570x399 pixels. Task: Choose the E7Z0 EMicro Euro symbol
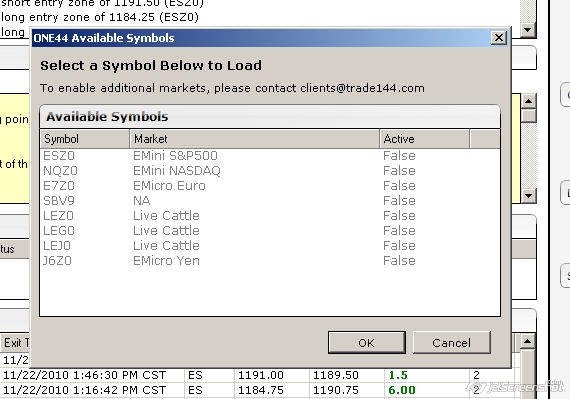coord(270,186)
